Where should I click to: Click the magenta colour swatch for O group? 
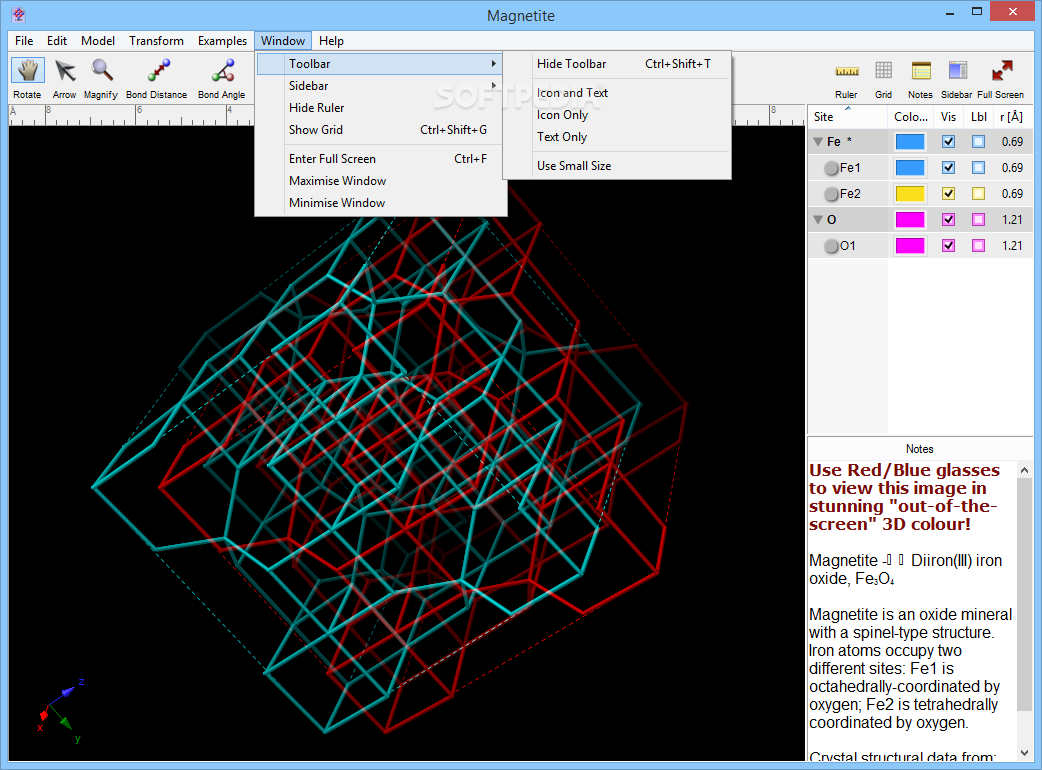tap(910, 219)
